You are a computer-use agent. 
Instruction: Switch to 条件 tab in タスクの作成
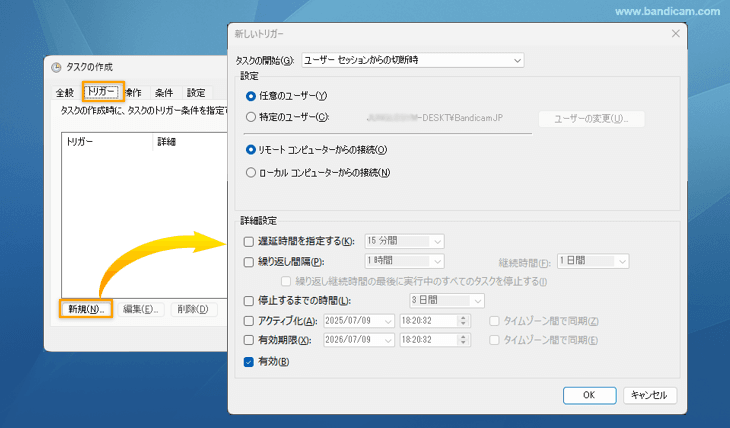click(x=164, y=93)
